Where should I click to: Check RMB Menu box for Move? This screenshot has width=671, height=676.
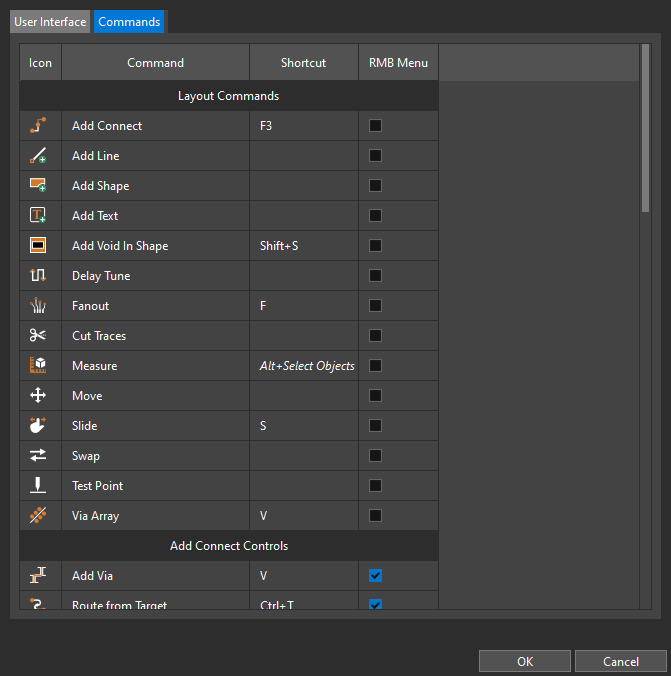coord(375,395)
